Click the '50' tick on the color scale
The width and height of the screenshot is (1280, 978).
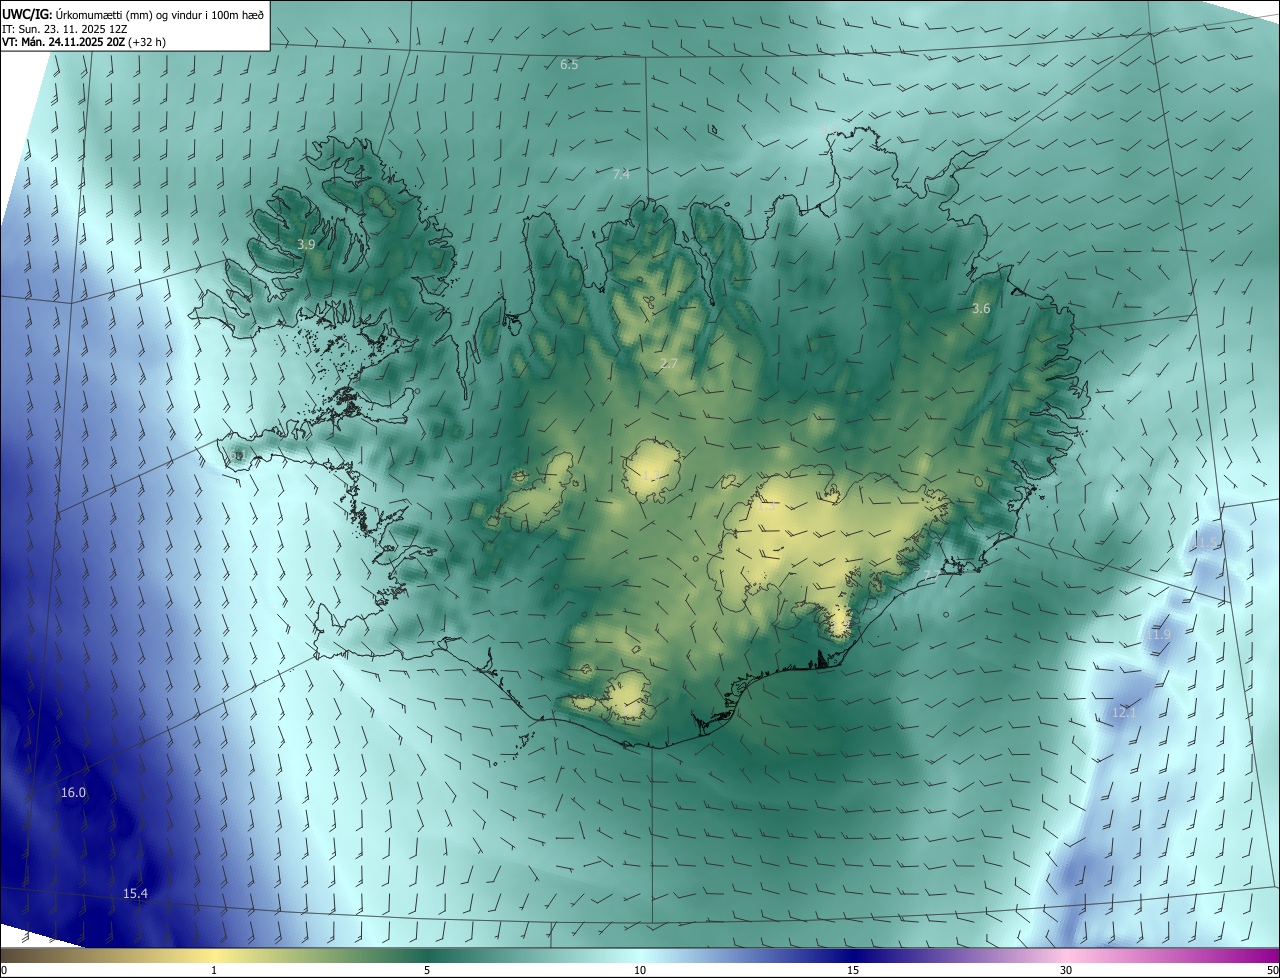[x=1272, y=970]
